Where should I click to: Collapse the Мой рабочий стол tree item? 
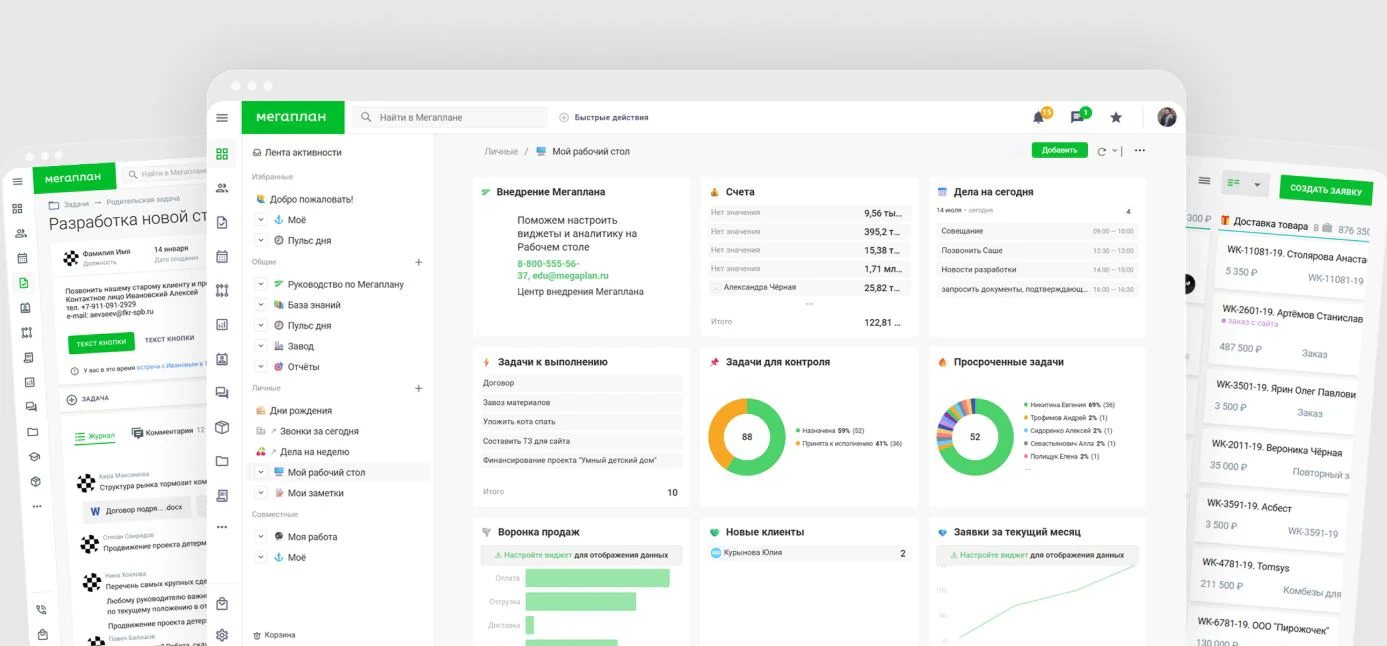click(x=261, y=472)
